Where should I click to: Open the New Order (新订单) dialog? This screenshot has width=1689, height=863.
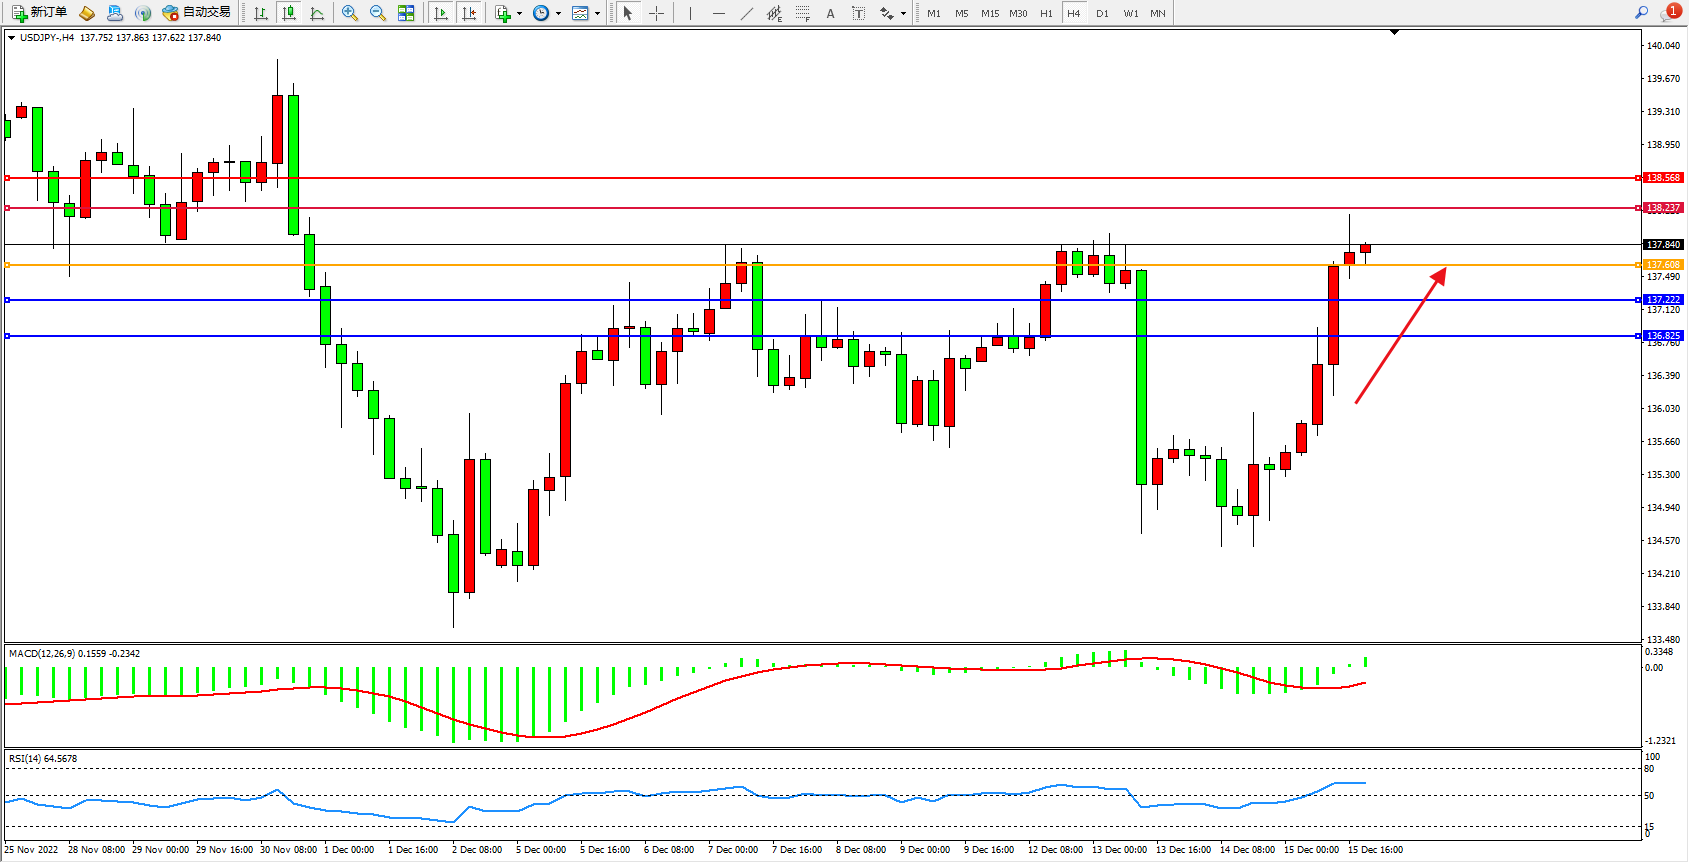(x=40, y=13)
